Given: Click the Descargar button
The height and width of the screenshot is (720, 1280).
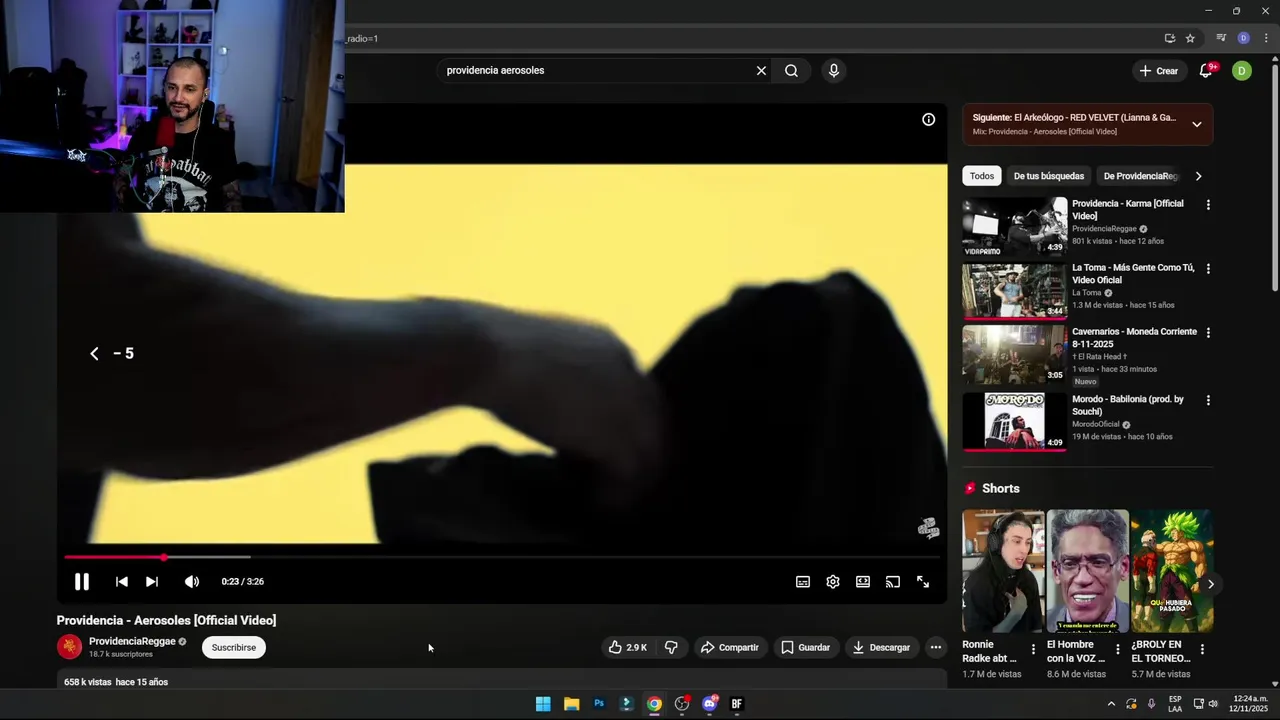Looking at the screenshot, I should pos(881,647).
